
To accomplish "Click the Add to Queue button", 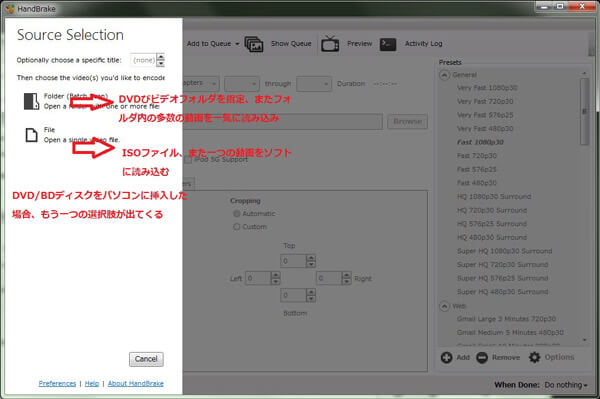I will click(x=209, y=44).
